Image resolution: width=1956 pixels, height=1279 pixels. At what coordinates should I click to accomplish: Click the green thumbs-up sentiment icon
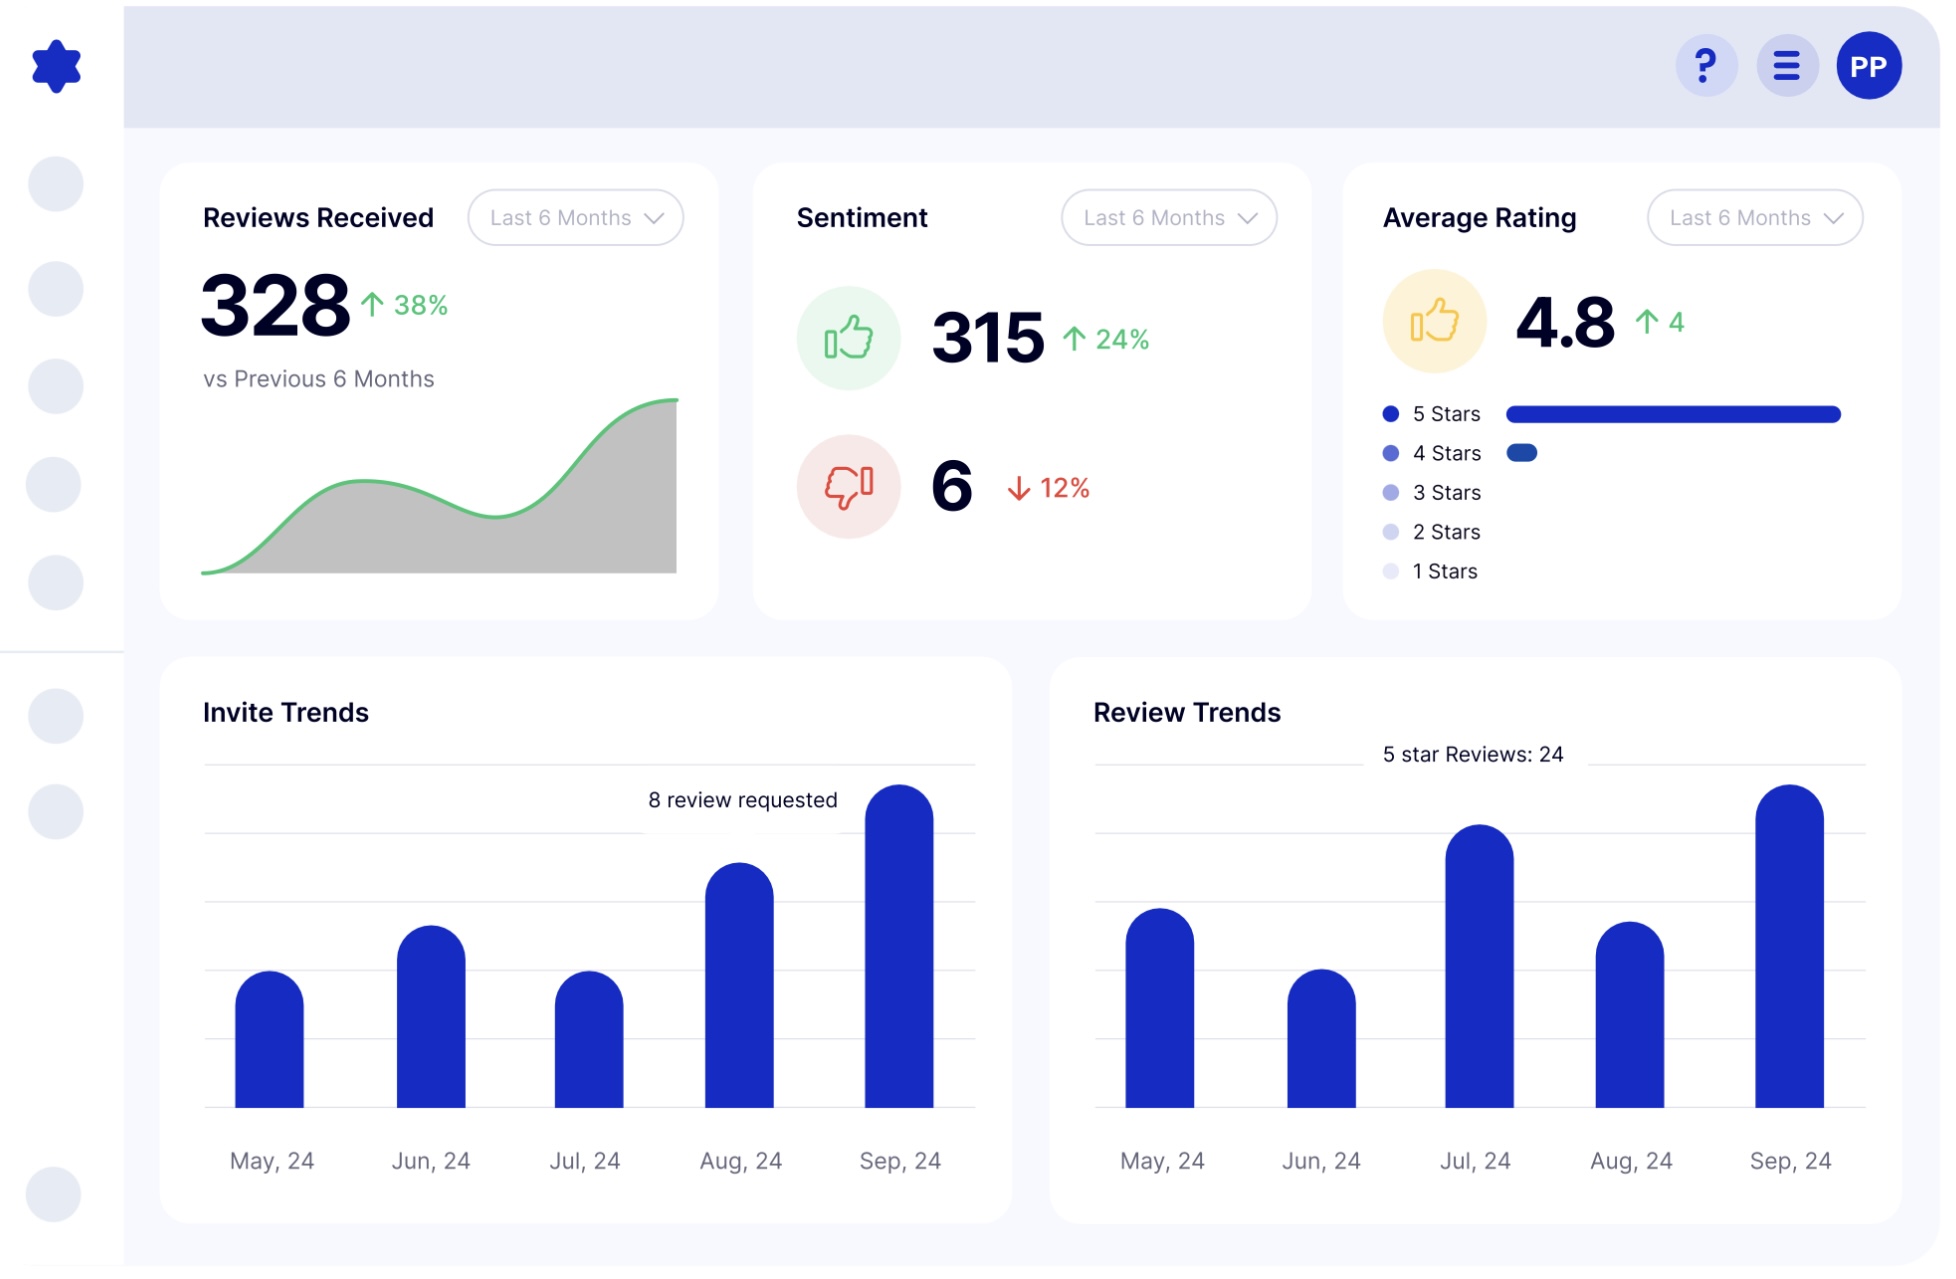point(848,338)
